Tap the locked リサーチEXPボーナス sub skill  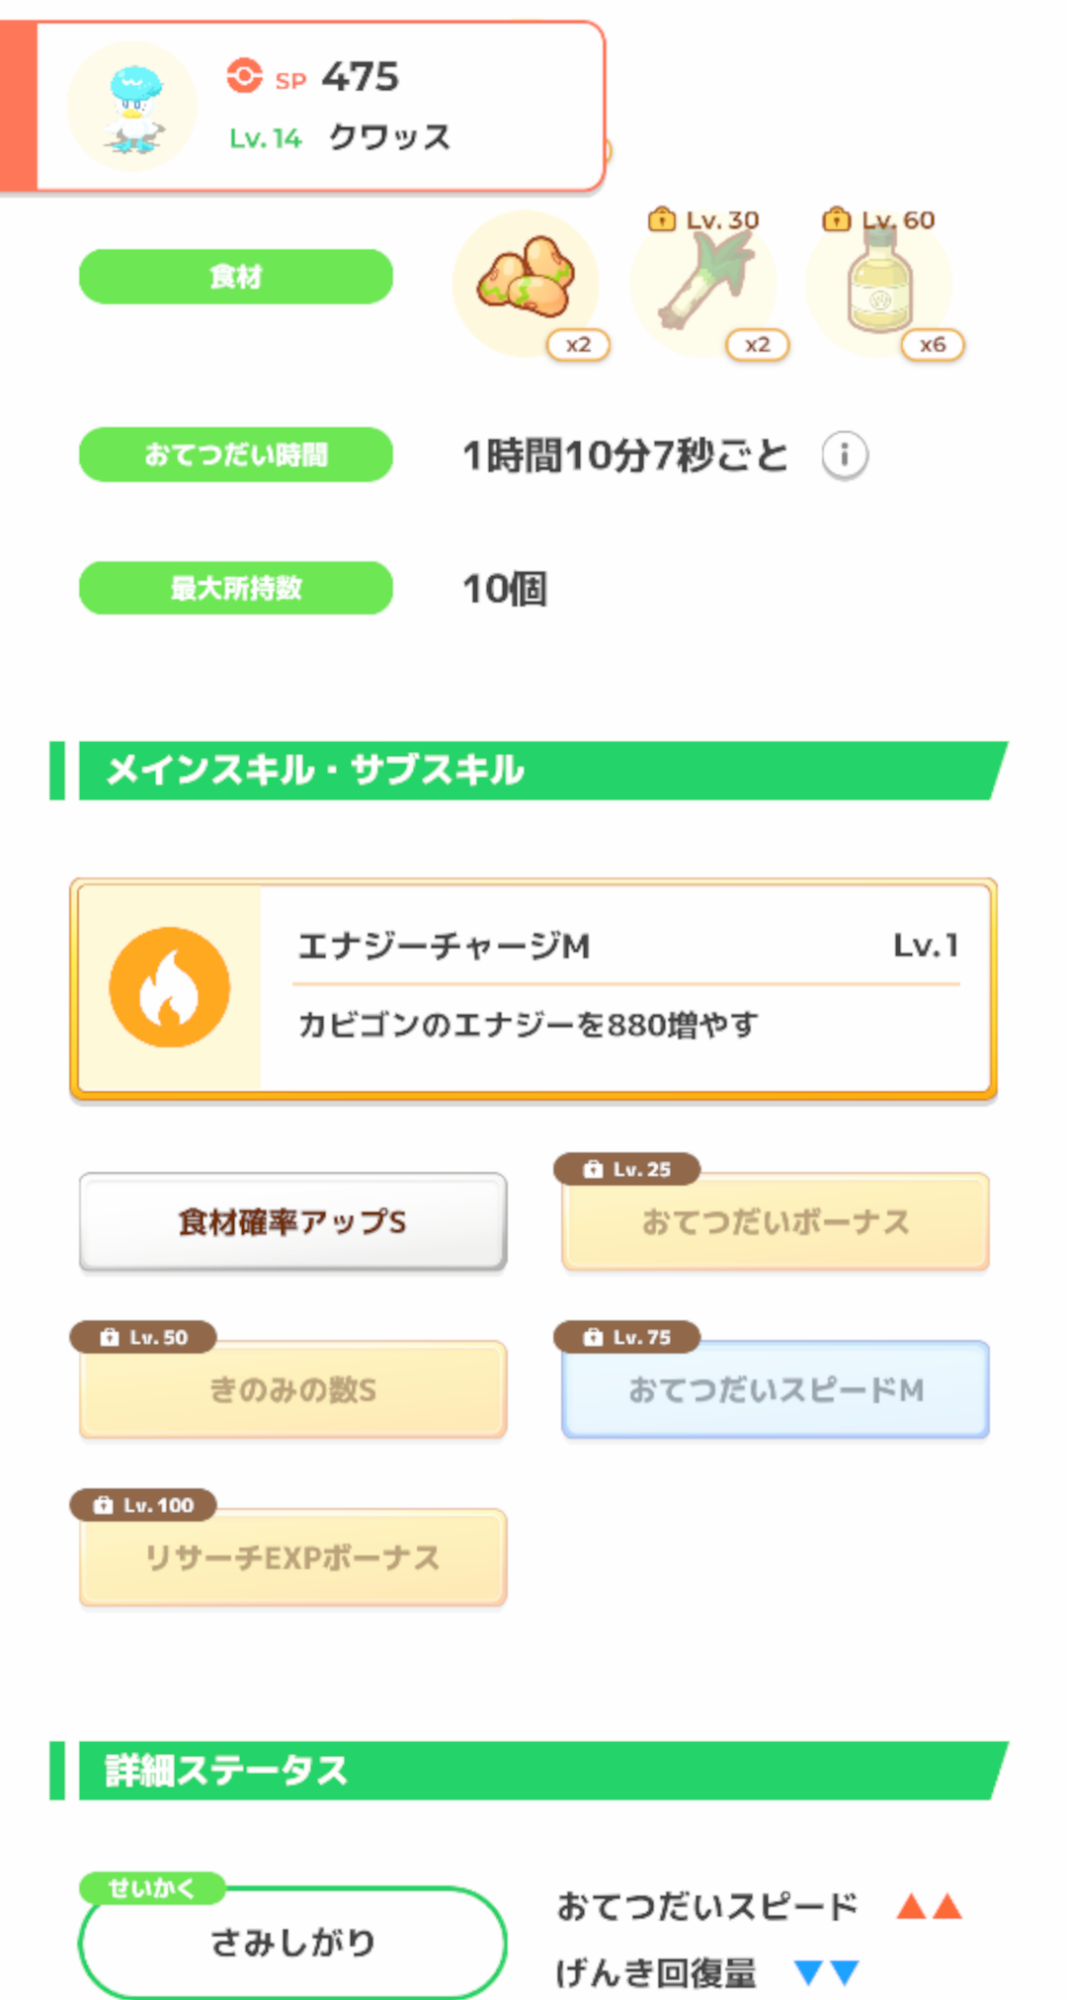pyautogui.click(x=293, y=1558)
